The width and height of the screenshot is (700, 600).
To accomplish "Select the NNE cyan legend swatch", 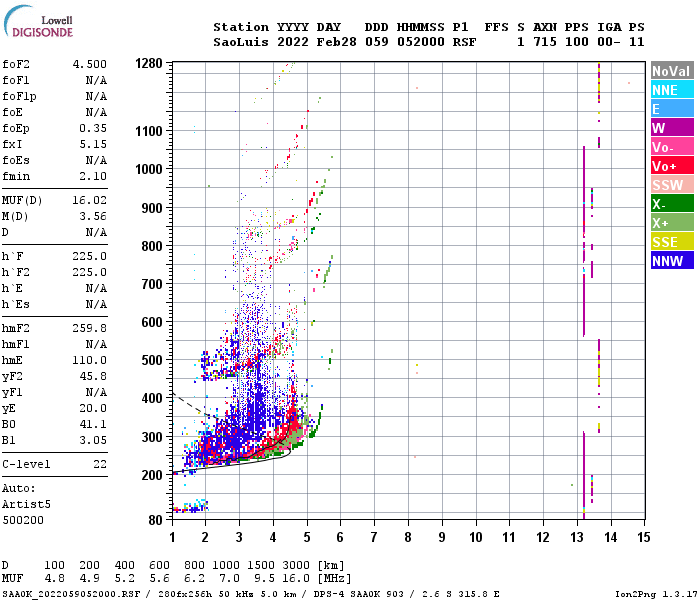I will 672,90.
